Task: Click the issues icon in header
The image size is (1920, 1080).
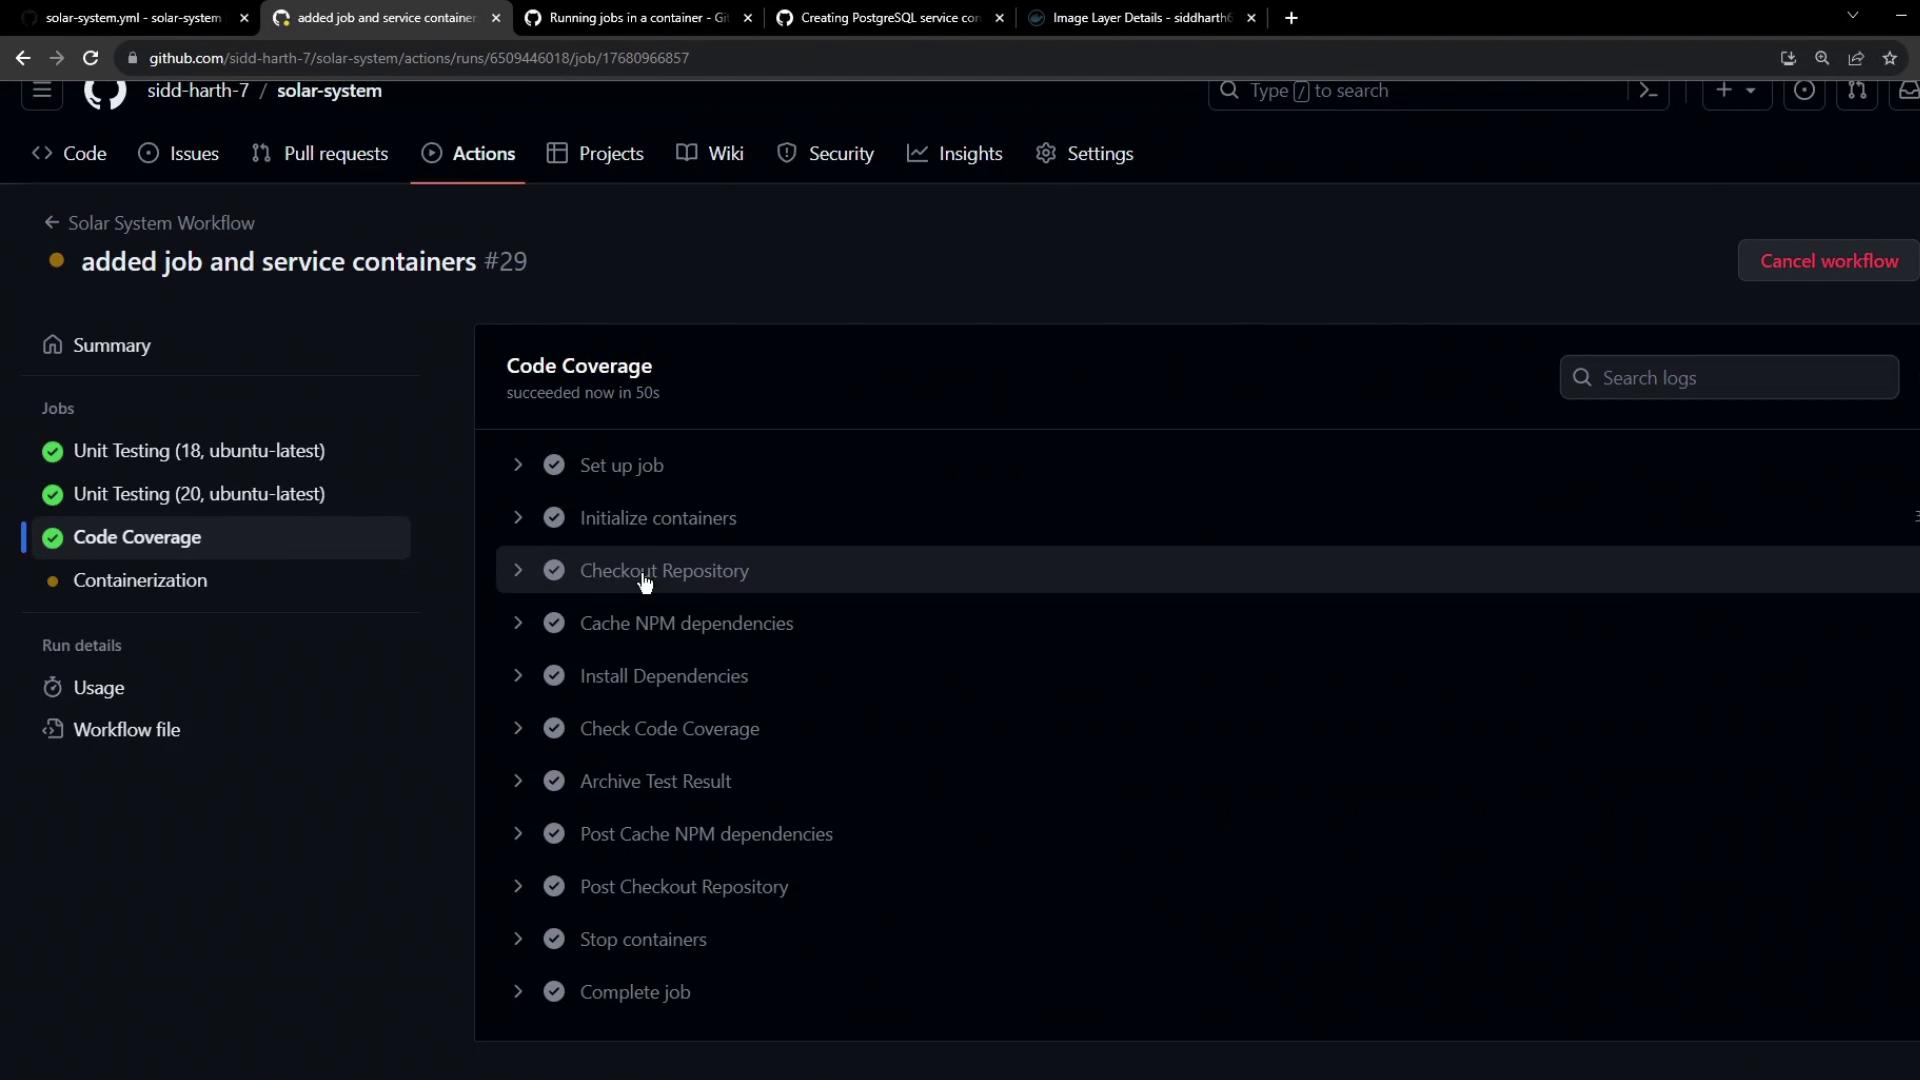Action: 1804,91
